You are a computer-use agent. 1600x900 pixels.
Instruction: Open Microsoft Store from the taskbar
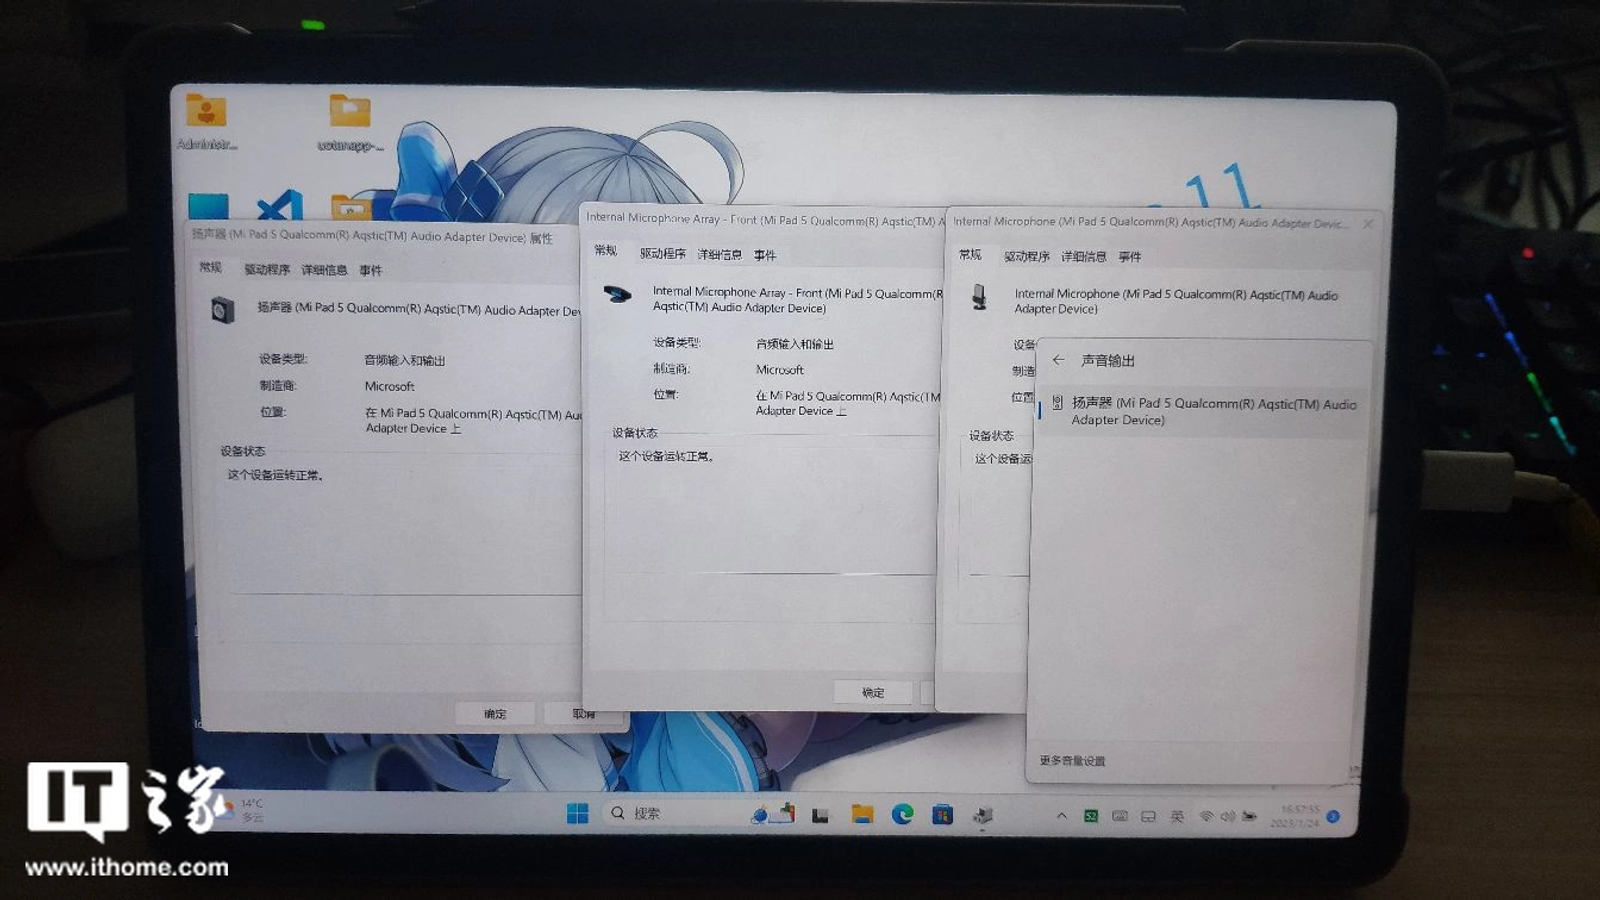942,814
